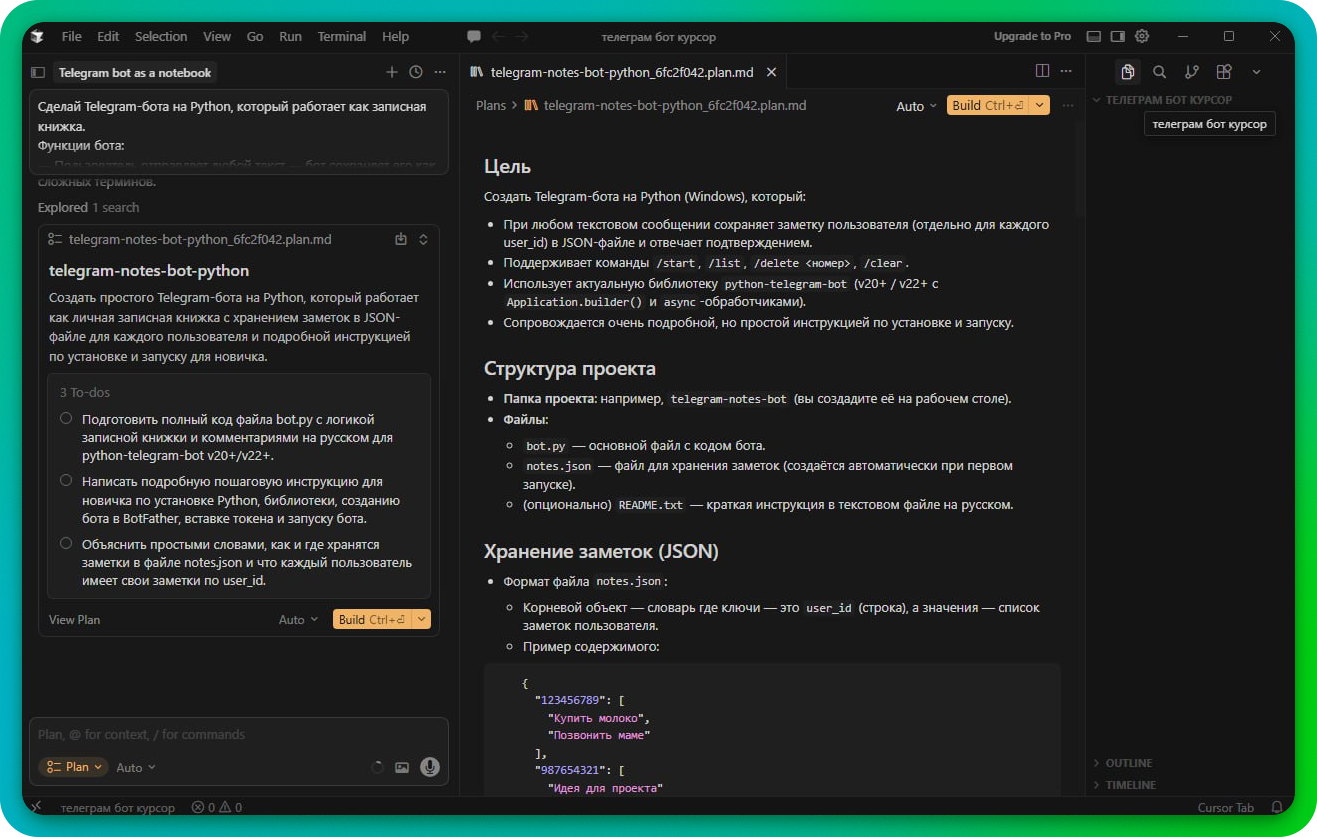This screenshot has width=1317, height=837.
Task: Open the Search view icon
Action: (1159, 72)
